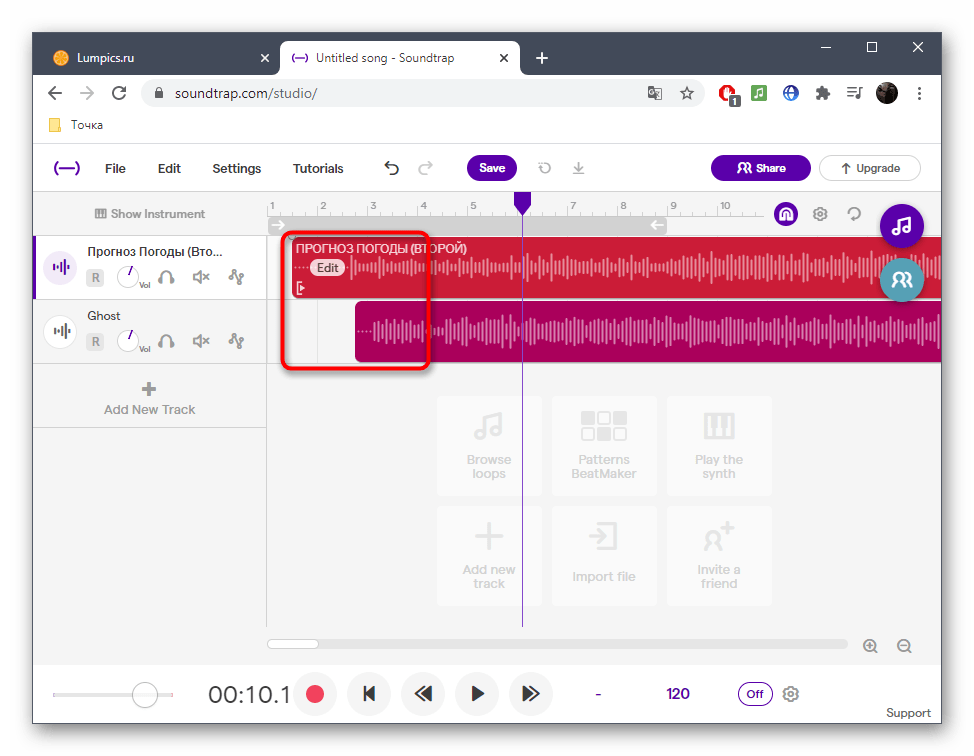Click the cycle region right arrow handle
974x756 pixels.
(x=657, y=225)
